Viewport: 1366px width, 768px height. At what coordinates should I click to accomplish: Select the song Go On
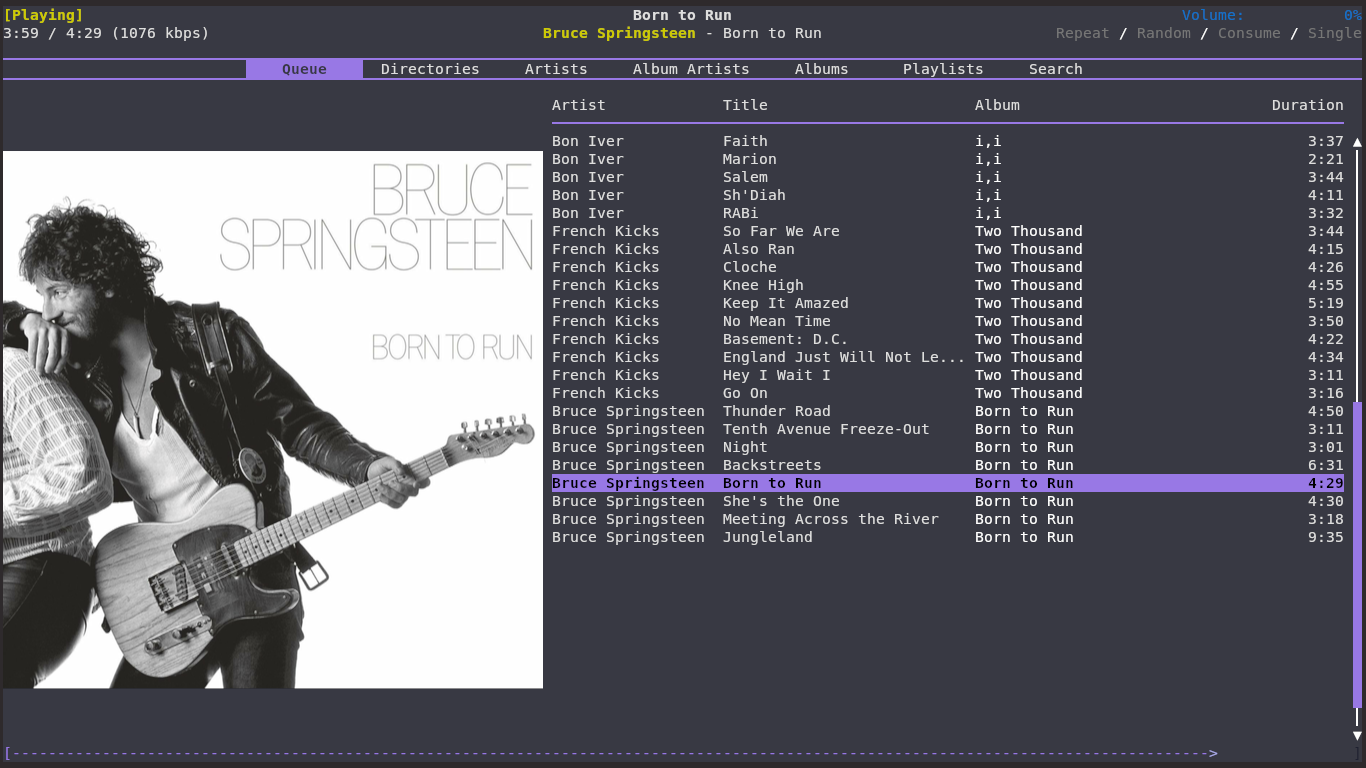948,393
